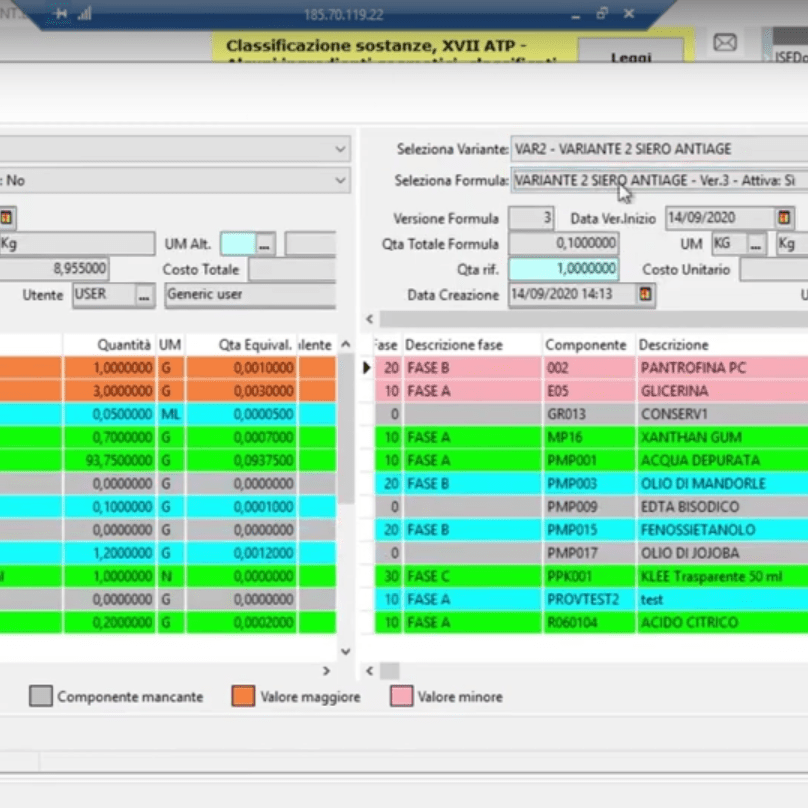This screenshot has width=808, height=808.
Task: Click the quantity cell 3,0000000
Action: pyautogui.click(x=109, y=391)
